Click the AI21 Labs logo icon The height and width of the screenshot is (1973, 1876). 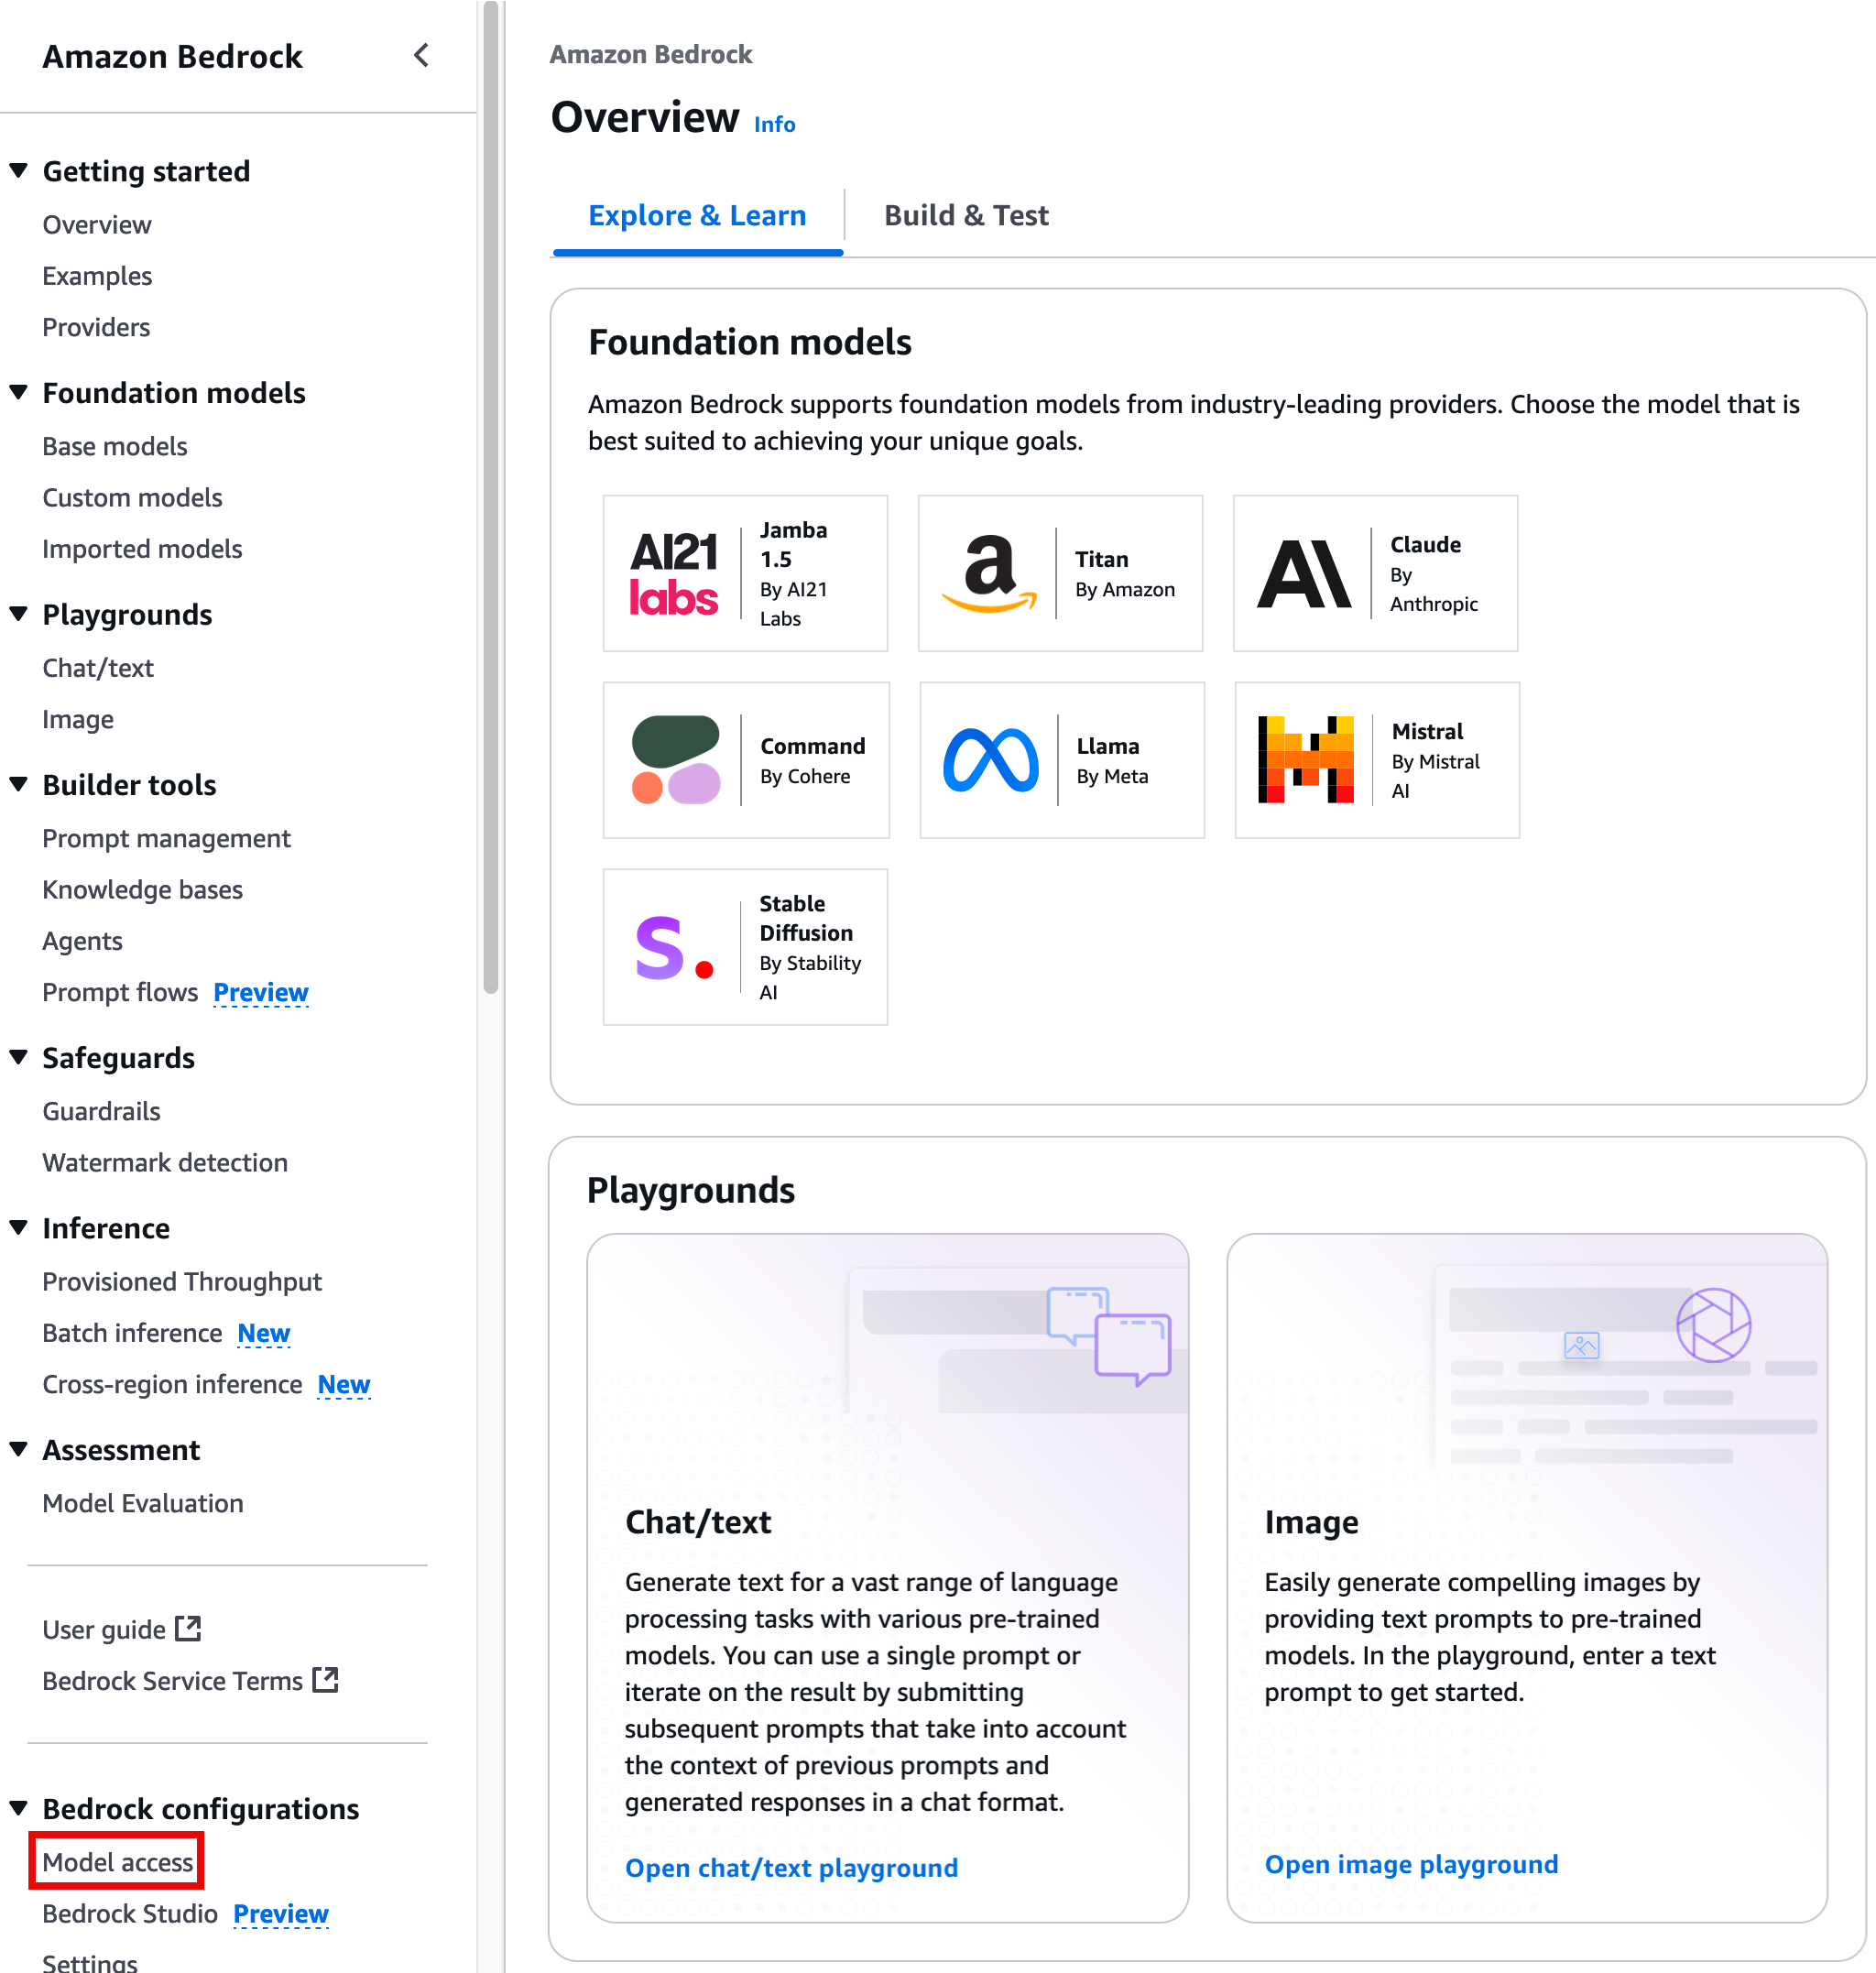pyautogui.click(x=673, y=574)
